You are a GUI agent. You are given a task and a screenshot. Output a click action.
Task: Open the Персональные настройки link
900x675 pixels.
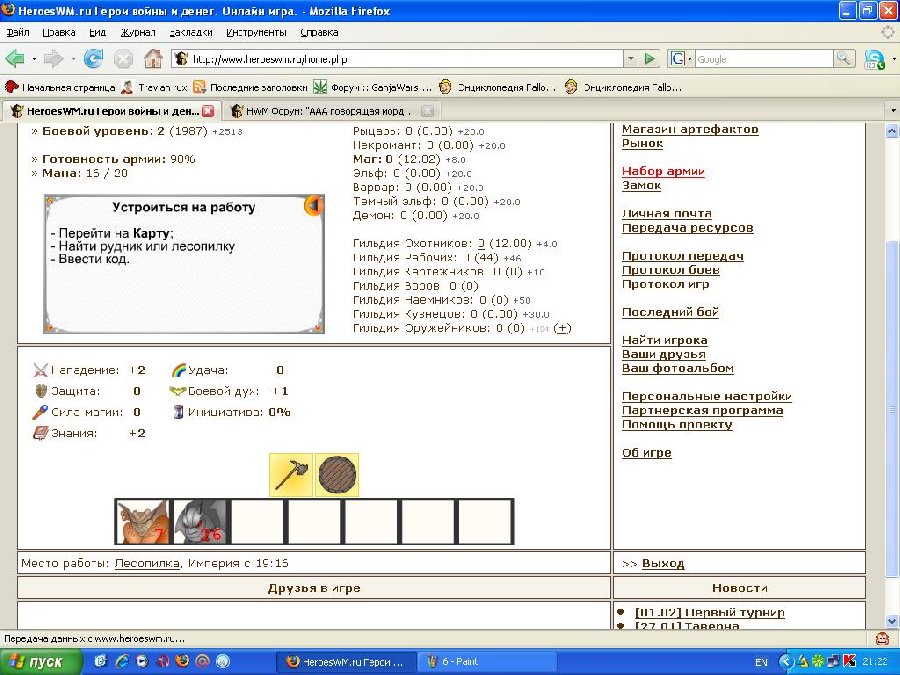707,396
